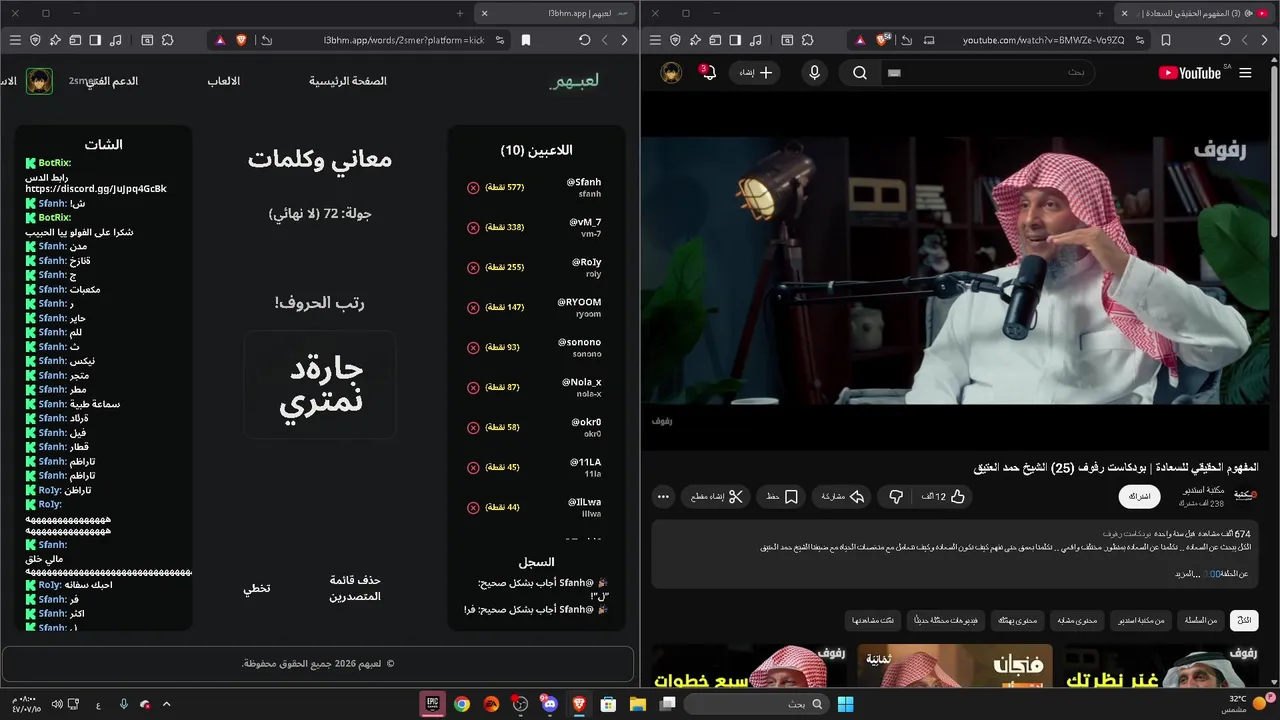The height and width of the screenshot is (720, 1280).
Task: Open الالعاب menu on l3bhm site
Action: (224, 81)
